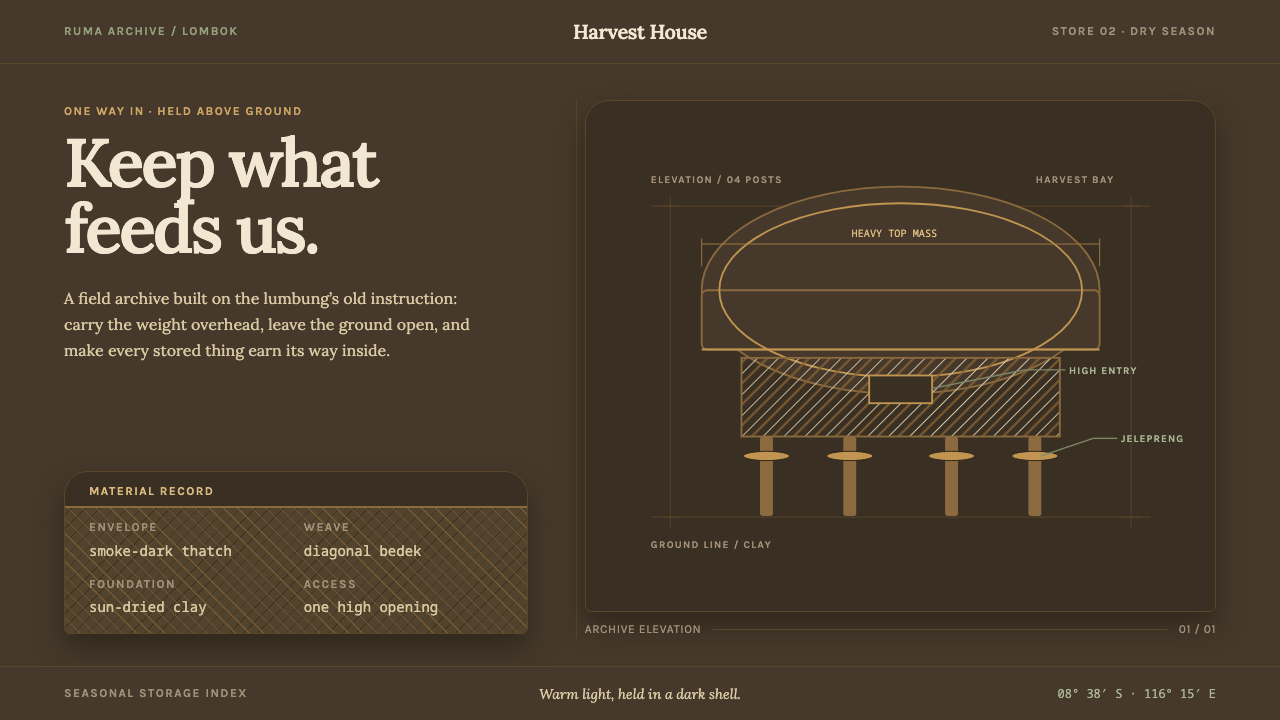Click the 'sun-dried clay' foundation value
Viewport: 1280px width, 720px height.
[148, 607]
